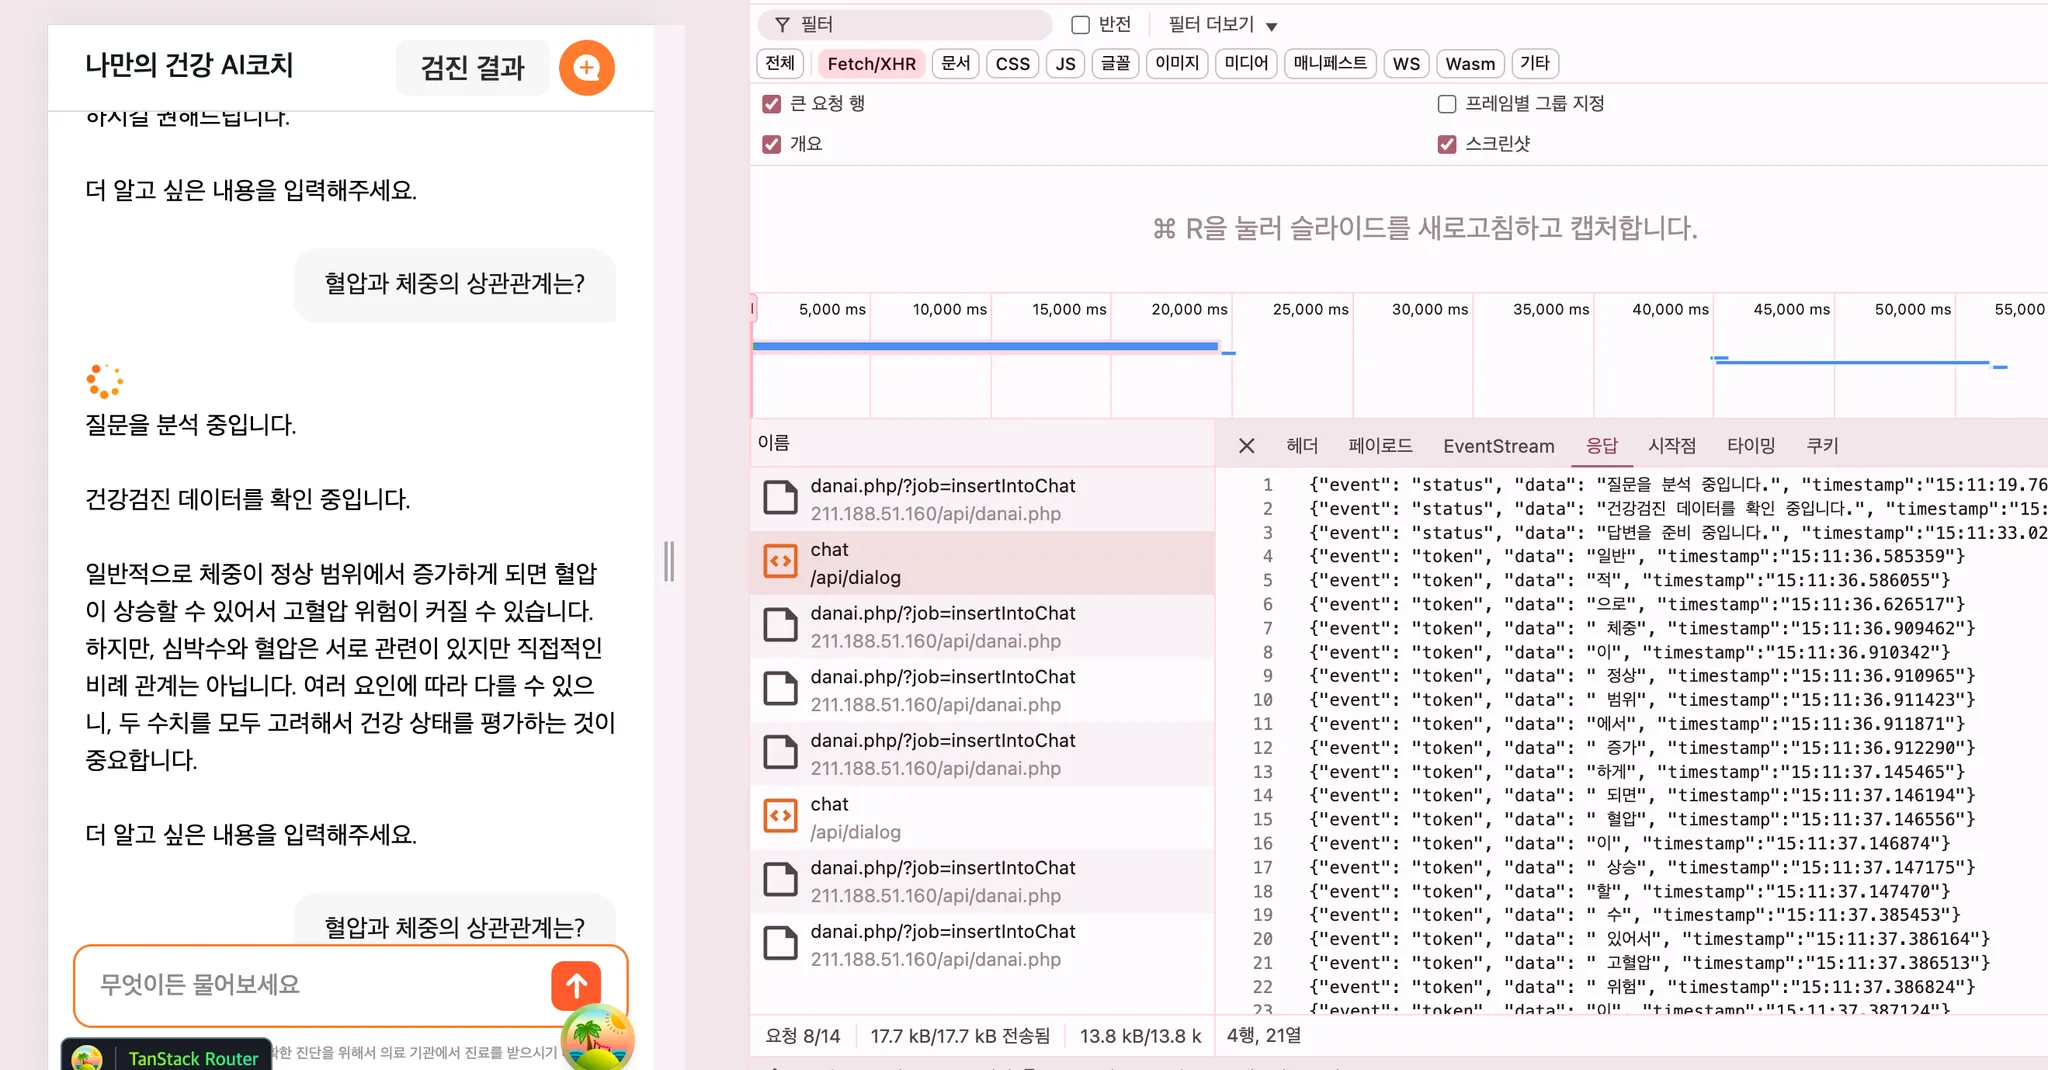This screenshot has height=1070, width=2048.
Task: Click the panel divider handle between panes
Action: pos(669,561)
